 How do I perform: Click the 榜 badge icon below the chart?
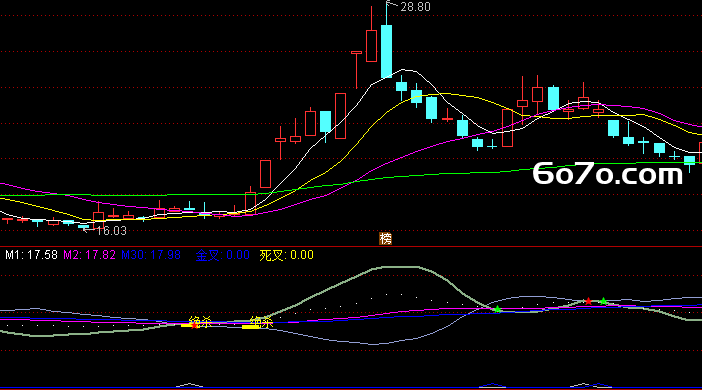[x=385, y=239]
